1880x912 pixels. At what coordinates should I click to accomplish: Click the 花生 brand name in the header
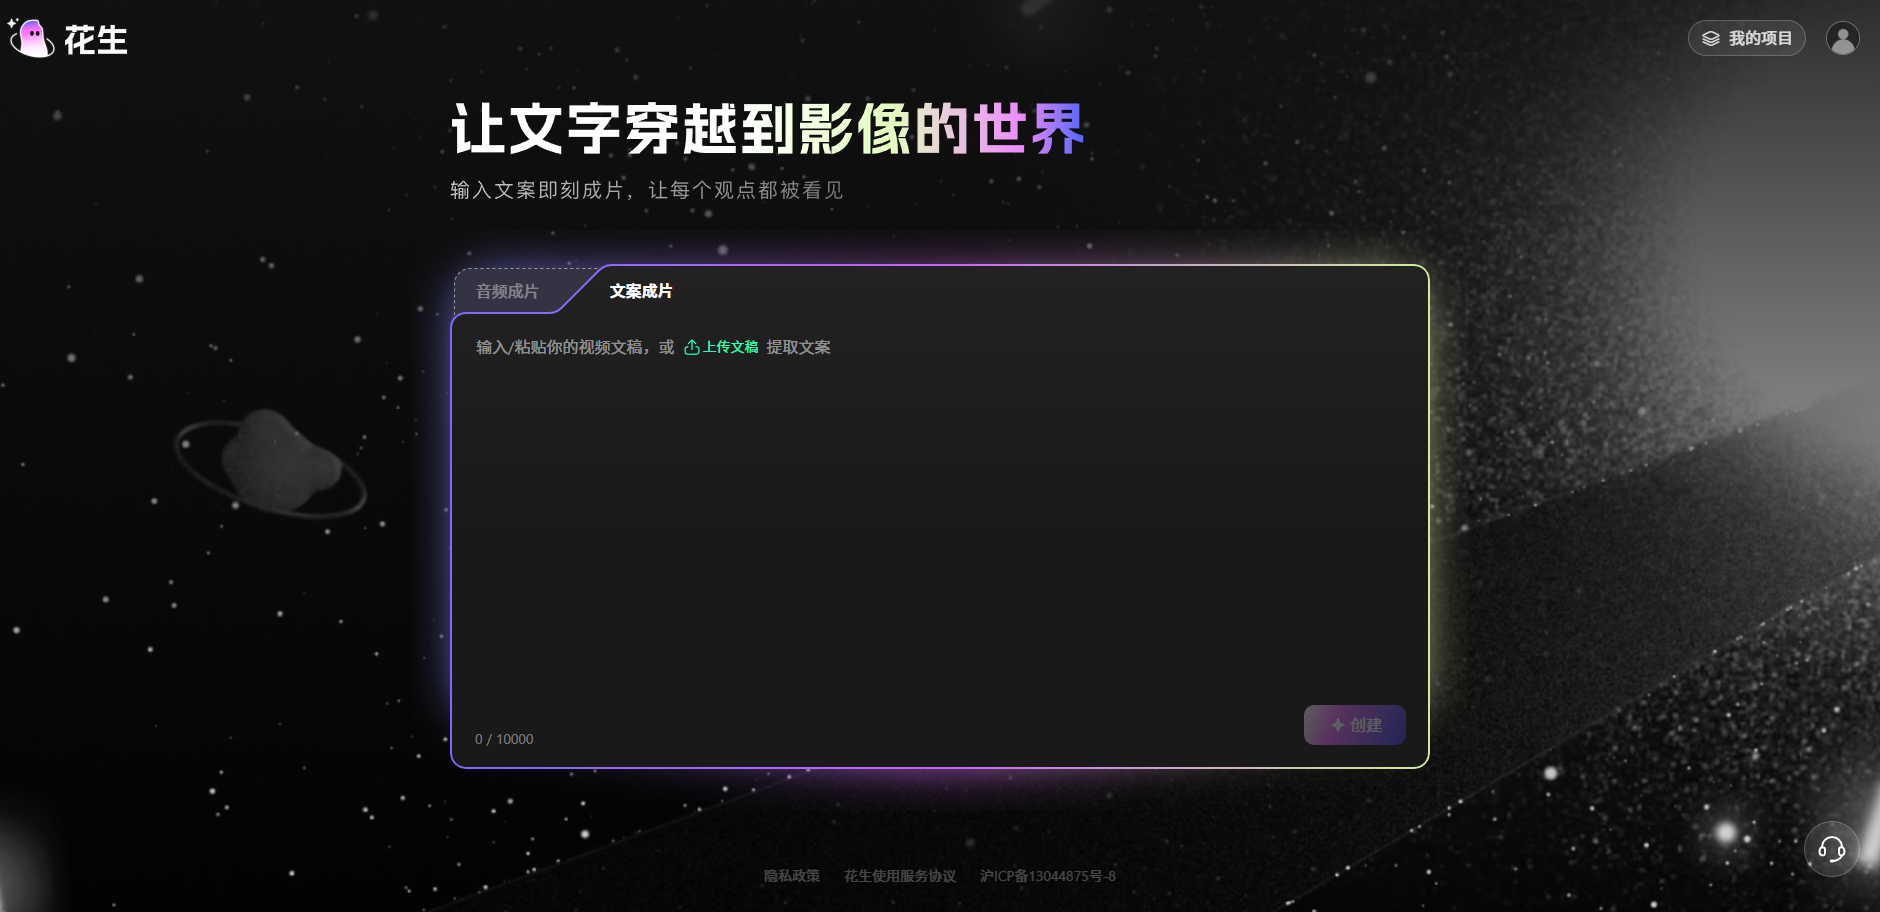97,40
